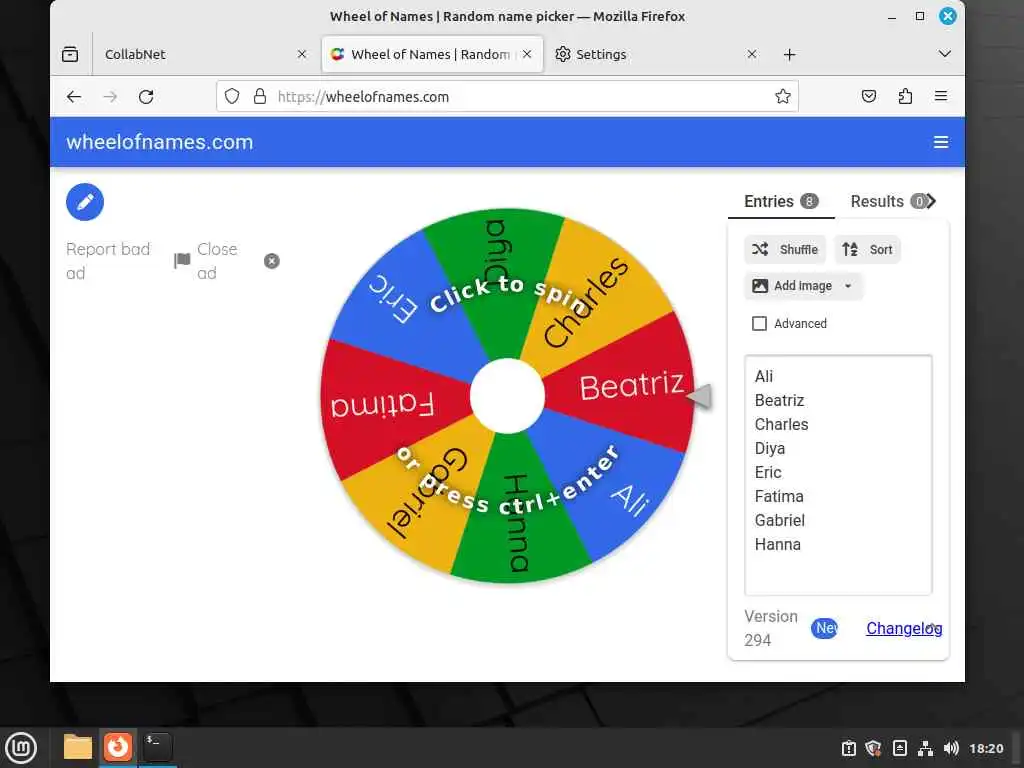
Task: Open the terminal from taskbar
Action: 157,747
